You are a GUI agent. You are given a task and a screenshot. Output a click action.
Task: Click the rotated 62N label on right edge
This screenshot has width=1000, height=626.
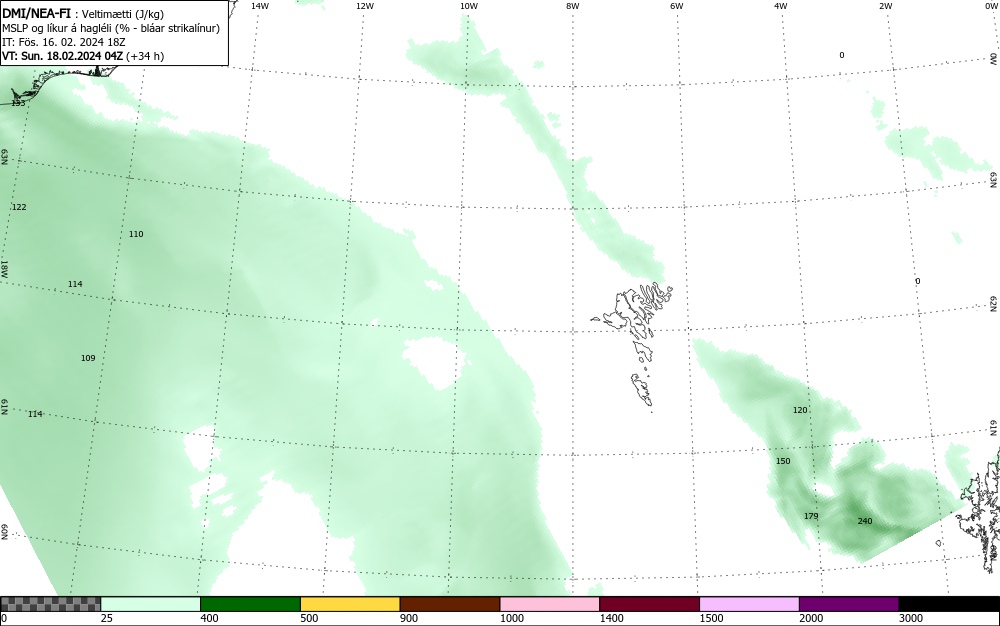[x=994, y=304]
